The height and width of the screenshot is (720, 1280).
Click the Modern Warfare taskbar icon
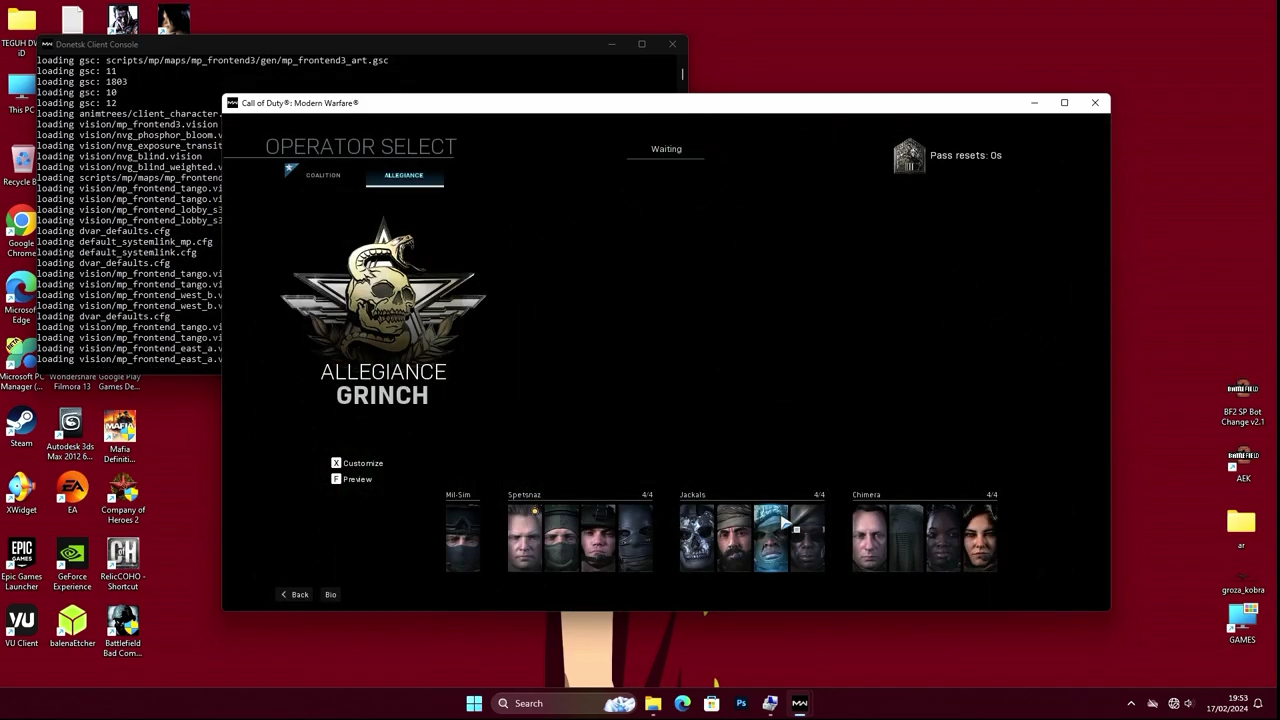point(799,703)
